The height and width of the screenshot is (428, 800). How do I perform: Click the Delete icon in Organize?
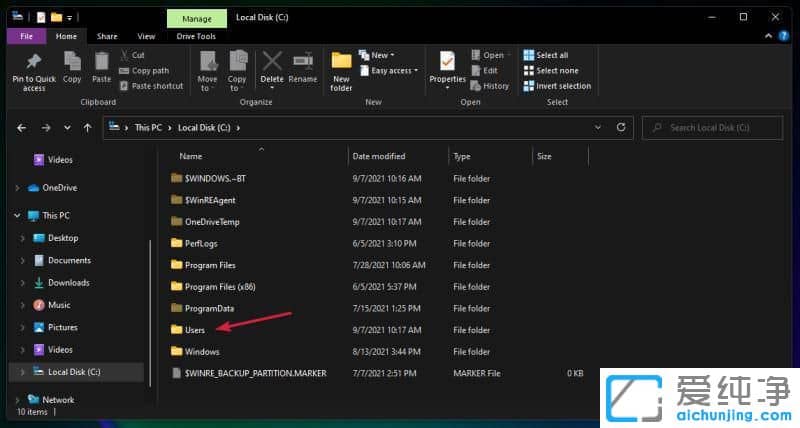click(272, 61)
